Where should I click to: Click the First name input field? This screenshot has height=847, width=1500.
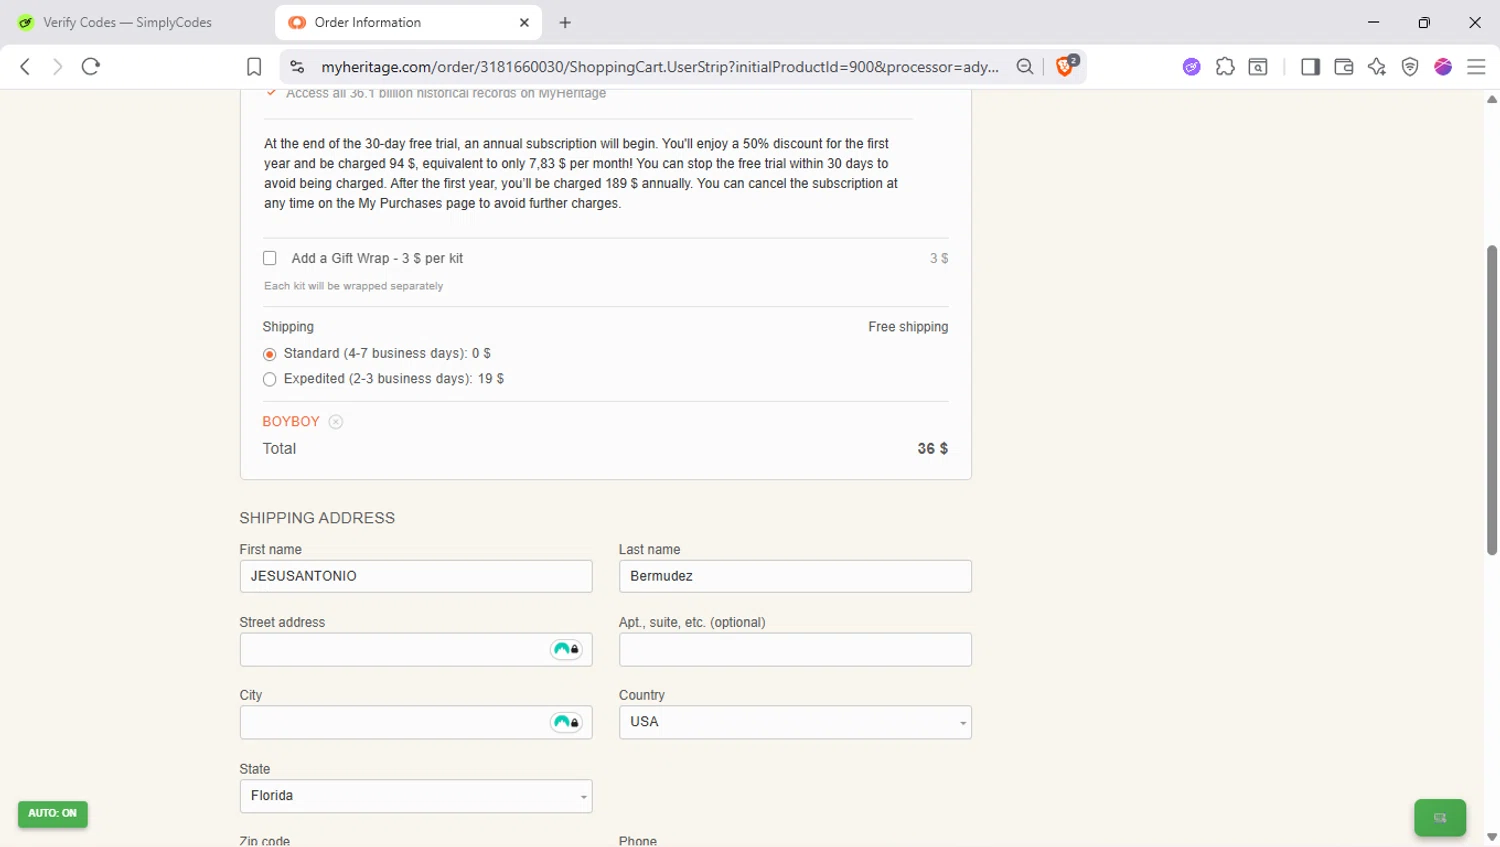point(416,576)
